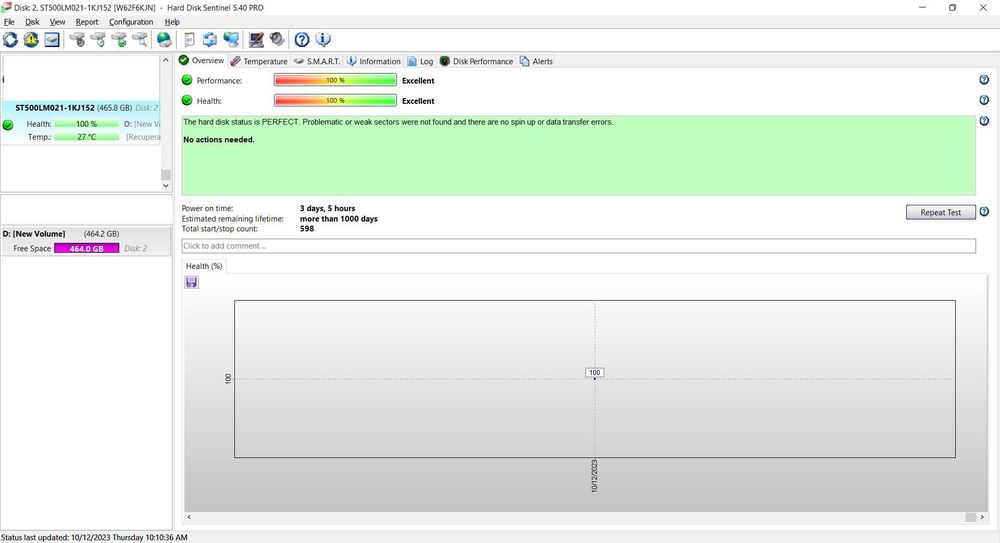Click the green check icon next to Performance label
The width and height of the screenshot is (1000, 543).
click(187, 80)
